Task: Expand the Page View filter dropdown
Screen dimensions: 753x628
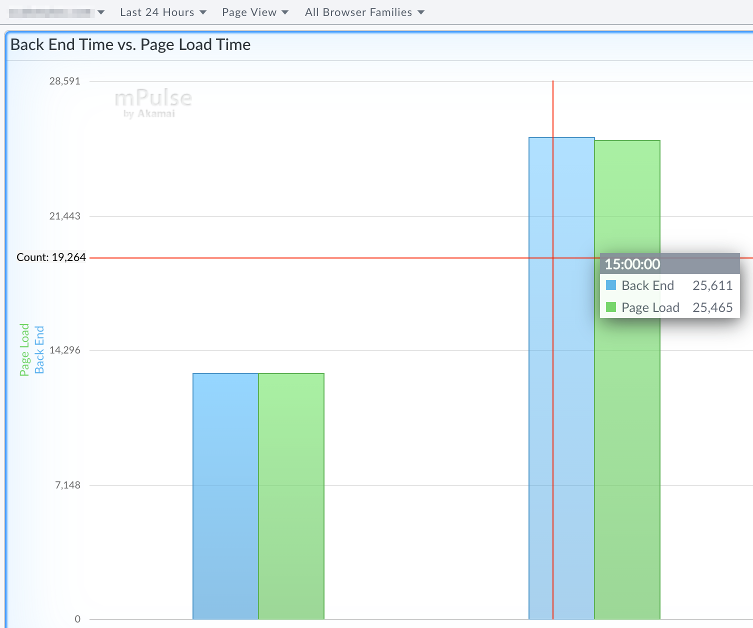Action: [255, 12]
